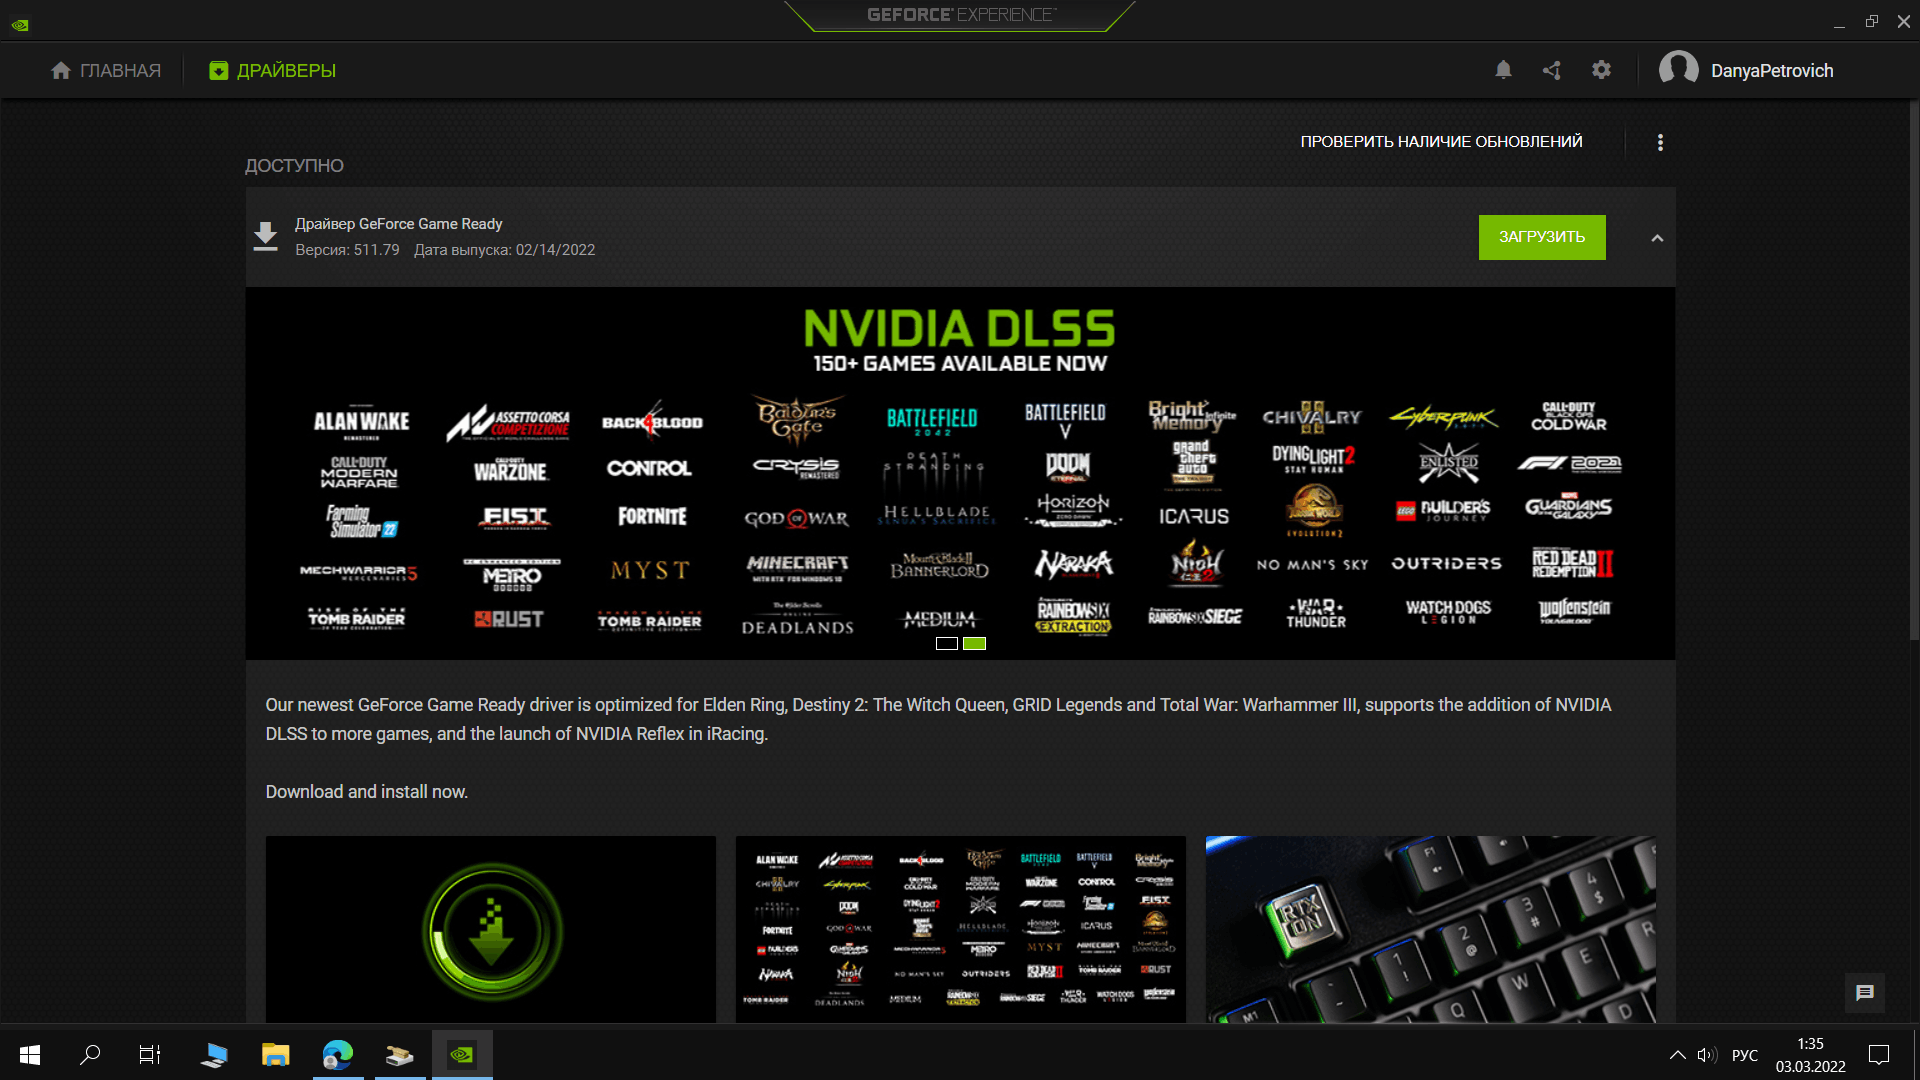Open Task View on the taskbar
The image size is (1920, 1080).
pos(150,1054)
